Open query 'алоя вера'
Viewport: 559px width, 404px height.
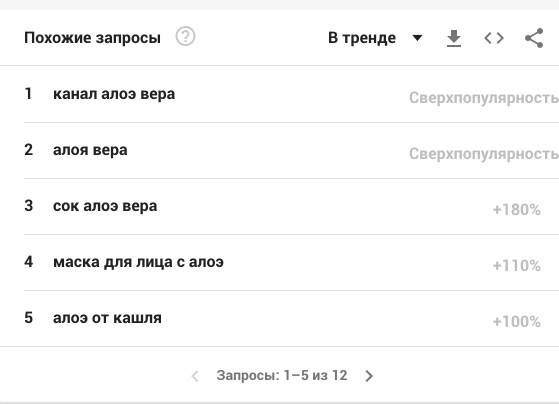[x=90, y=150]
